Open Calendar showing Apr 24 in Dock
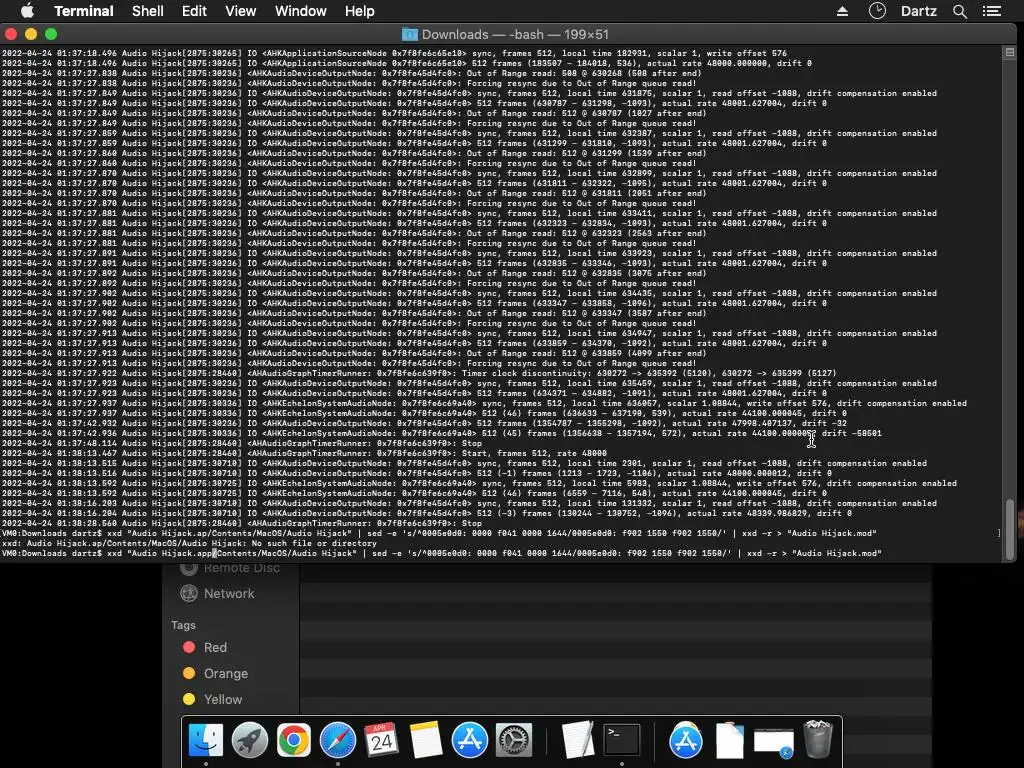 381,740
